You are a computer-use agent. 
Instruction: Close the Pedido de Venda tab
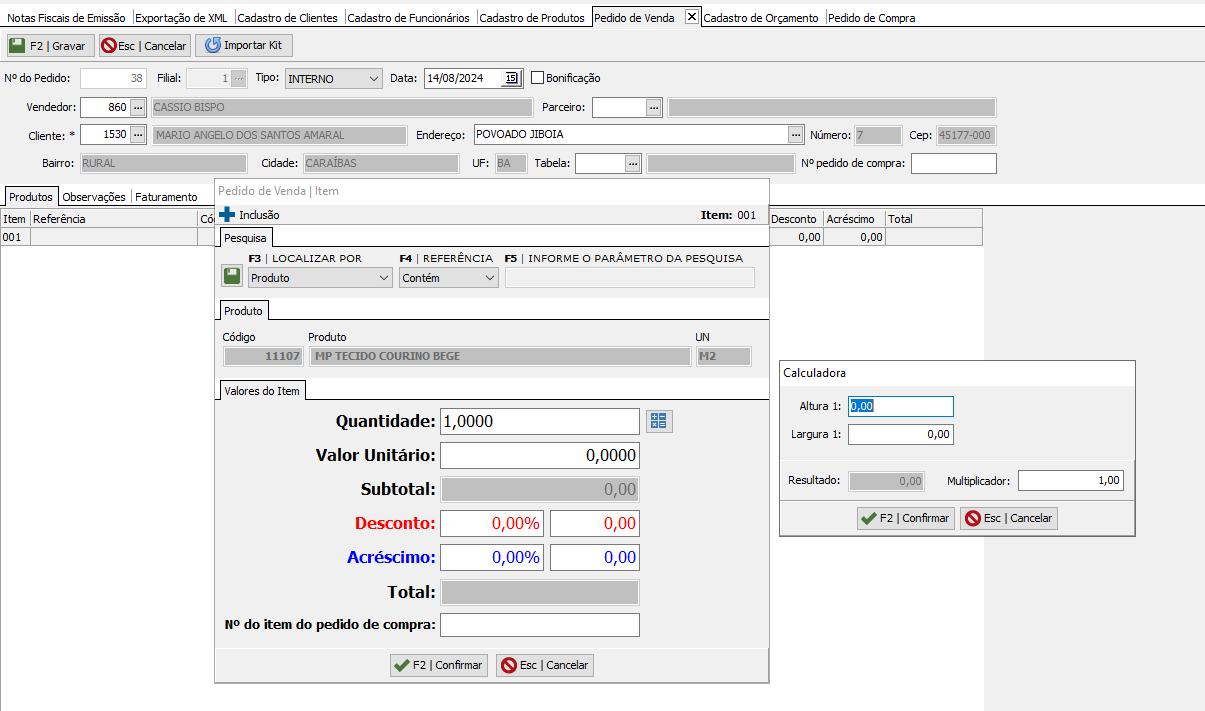691,17
